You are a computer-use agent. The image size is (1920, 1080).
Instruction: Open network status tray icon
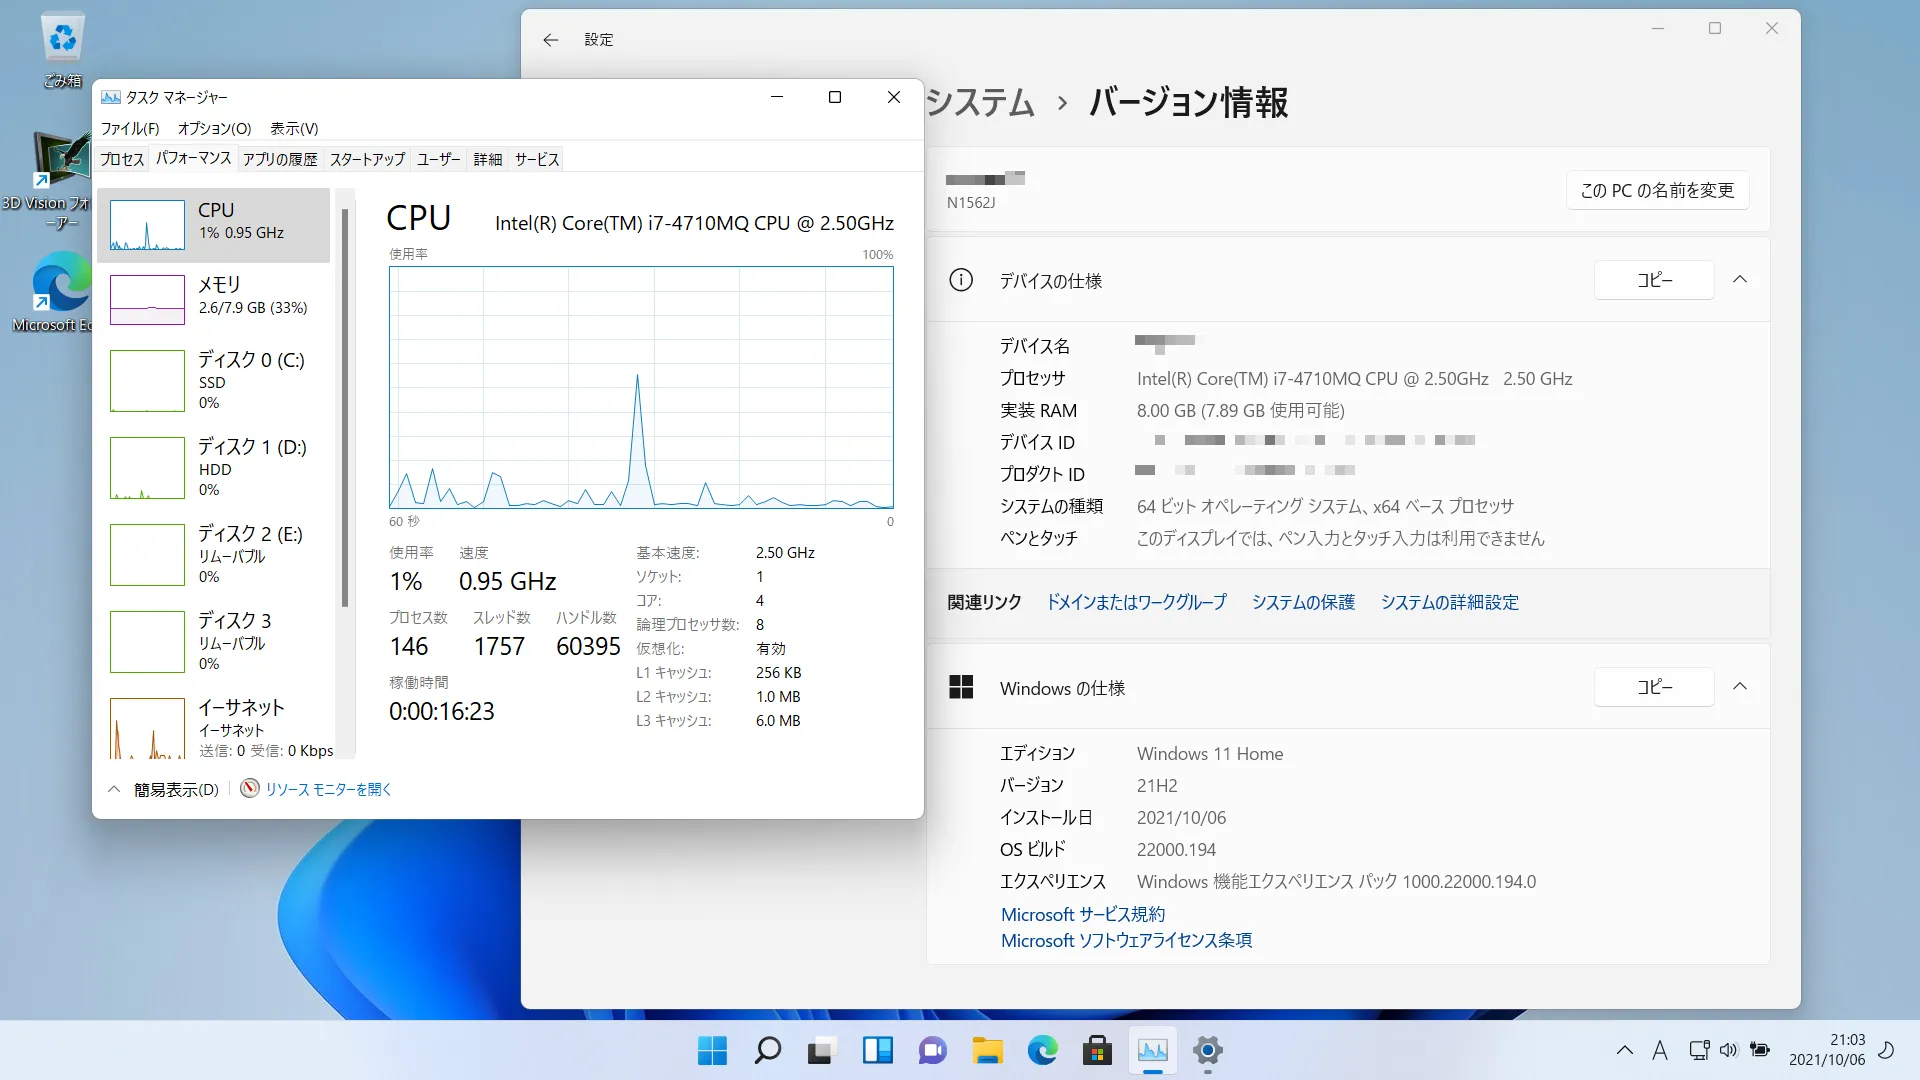(x=1698, y=1050)
